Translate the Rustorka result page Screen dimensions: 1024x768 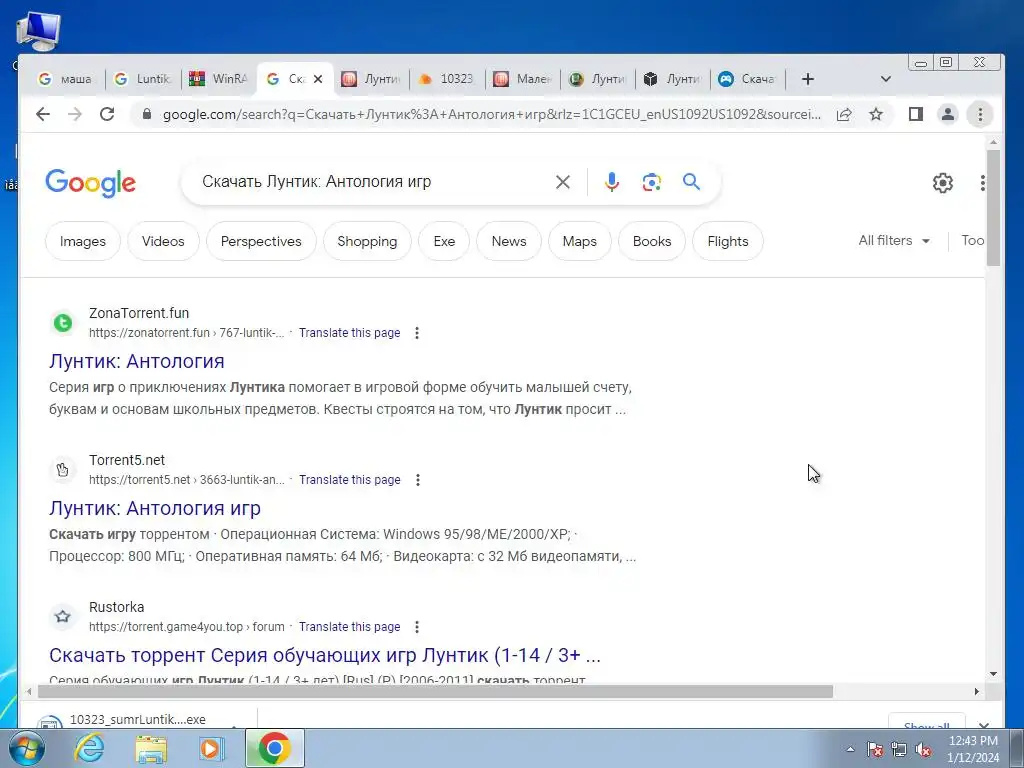pos(349,627)
